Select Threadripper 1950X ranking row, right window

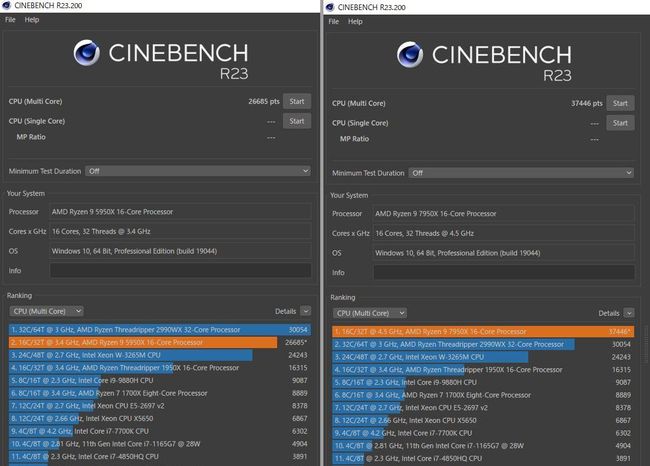click(483, 369)
